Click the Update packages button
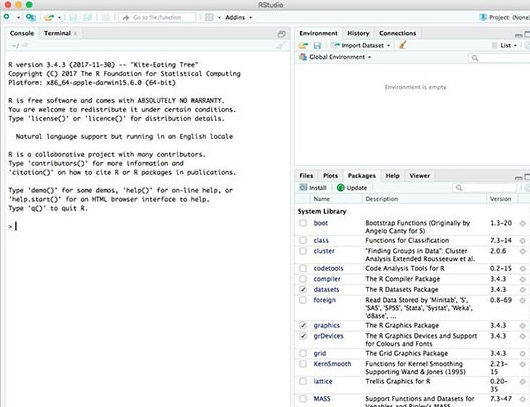 pos(352,188)
